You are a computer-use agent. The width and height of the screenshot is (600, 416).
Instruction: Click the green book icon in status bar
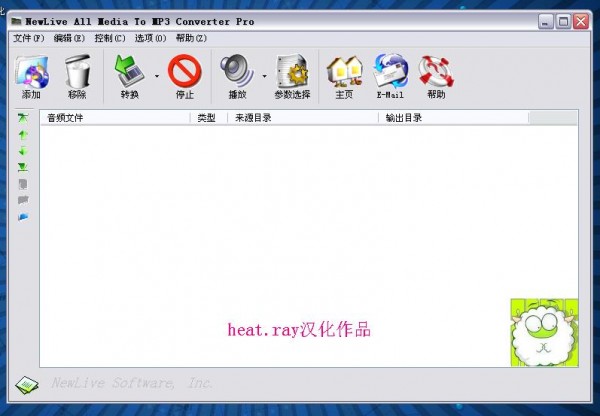(x=27, y=385)
